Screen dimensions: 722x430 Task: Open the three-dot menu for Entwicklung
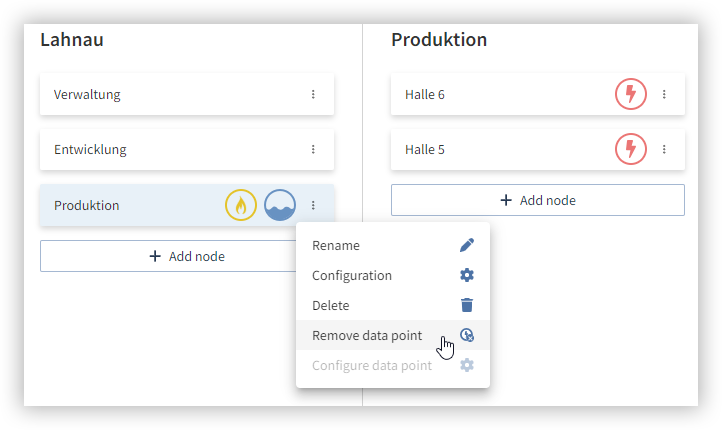click(x=313, y=149)
